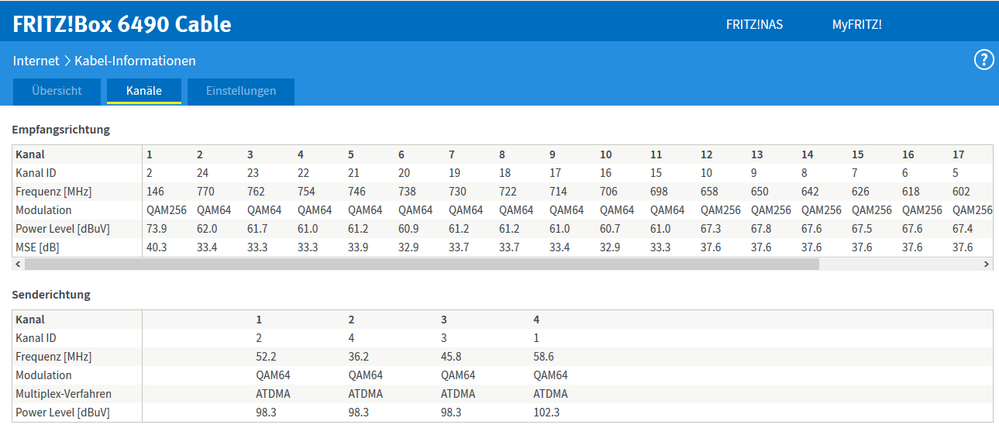Open MyFRITZ! link in header
The height and width of the screenshot is (429, 999).
coord(857,25)
